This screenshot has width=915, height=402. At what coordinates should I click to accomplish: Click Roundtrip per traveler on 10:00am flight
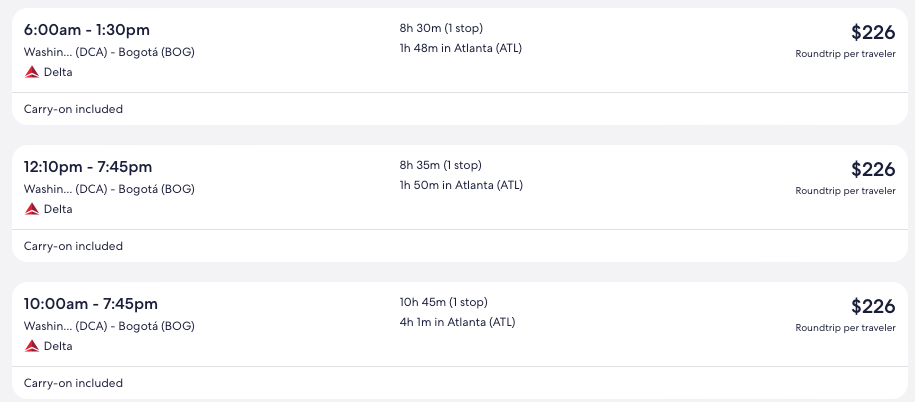[x=845, y=328]
